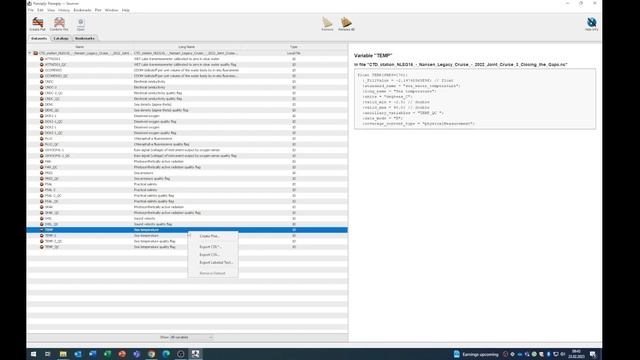Image resolution: width=640 pixels, height=360 pixels.
Task: Select the PSAL_QC variable row
Action: point(187,202)
